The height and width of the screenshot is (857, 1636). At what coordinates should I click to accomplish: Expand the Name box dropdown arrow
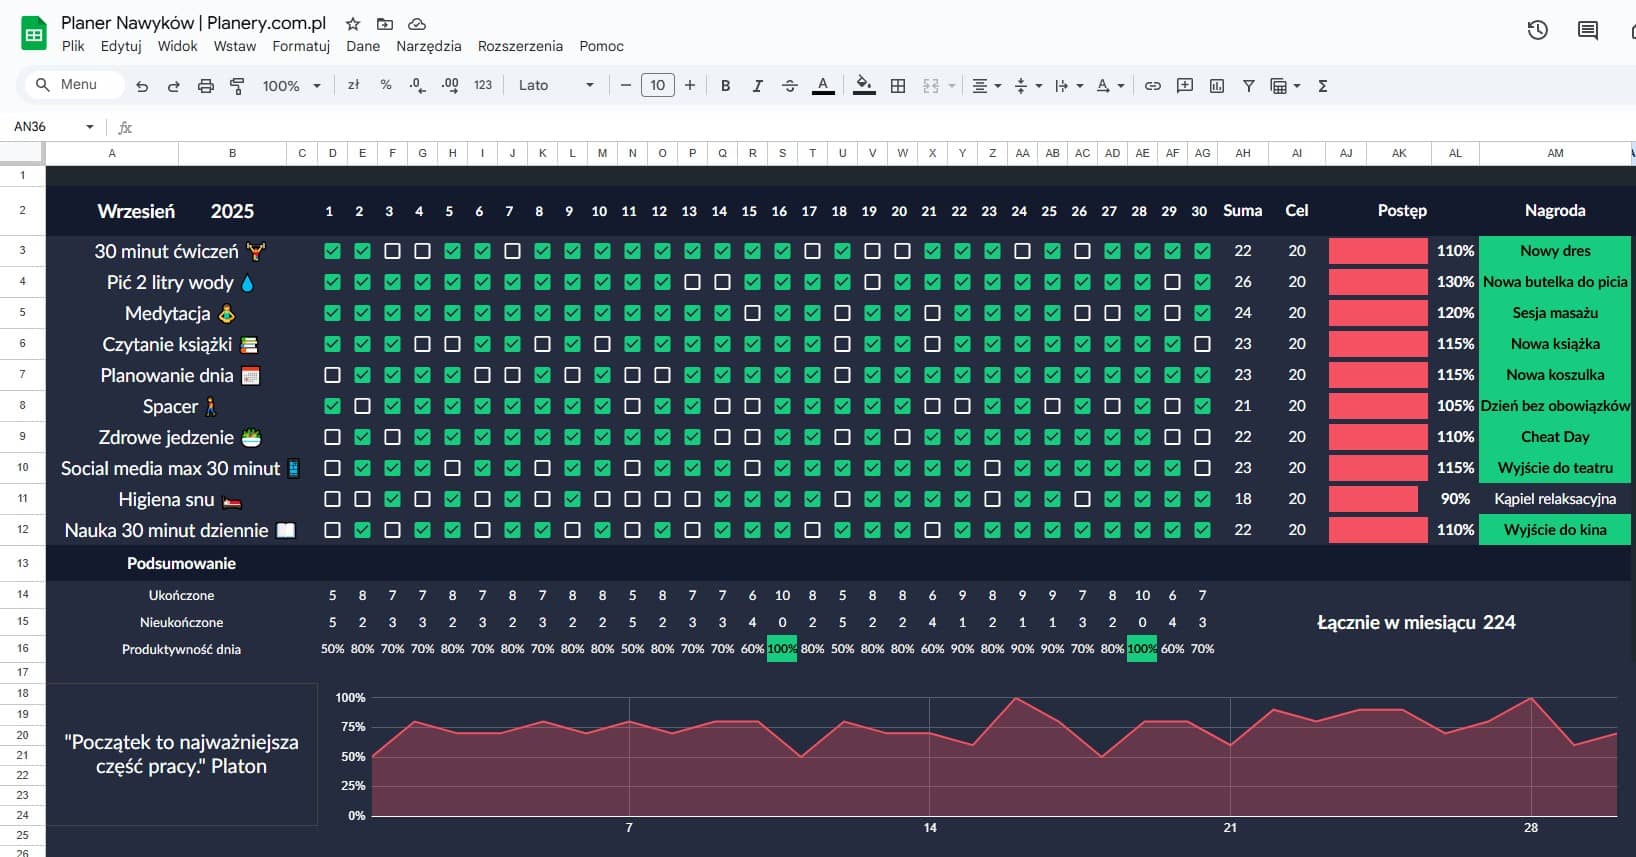[90, 127]
